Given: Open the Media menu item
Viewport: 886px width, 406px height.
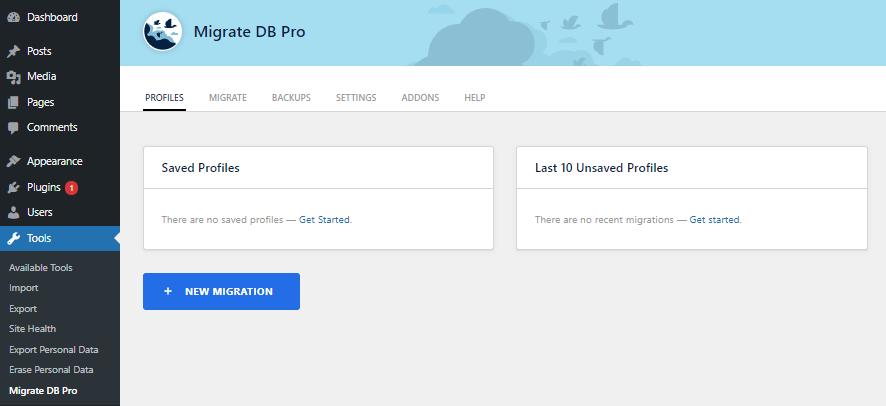Looking at the screenshot, I should pos(60,77).
